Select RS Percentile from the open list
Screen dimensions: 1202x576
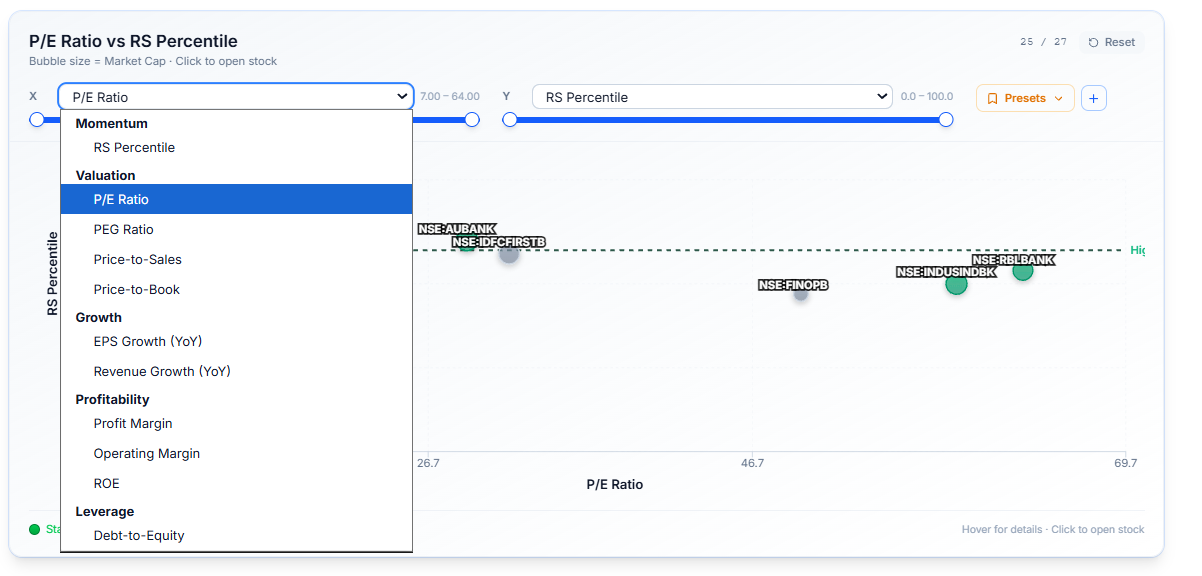236,147
